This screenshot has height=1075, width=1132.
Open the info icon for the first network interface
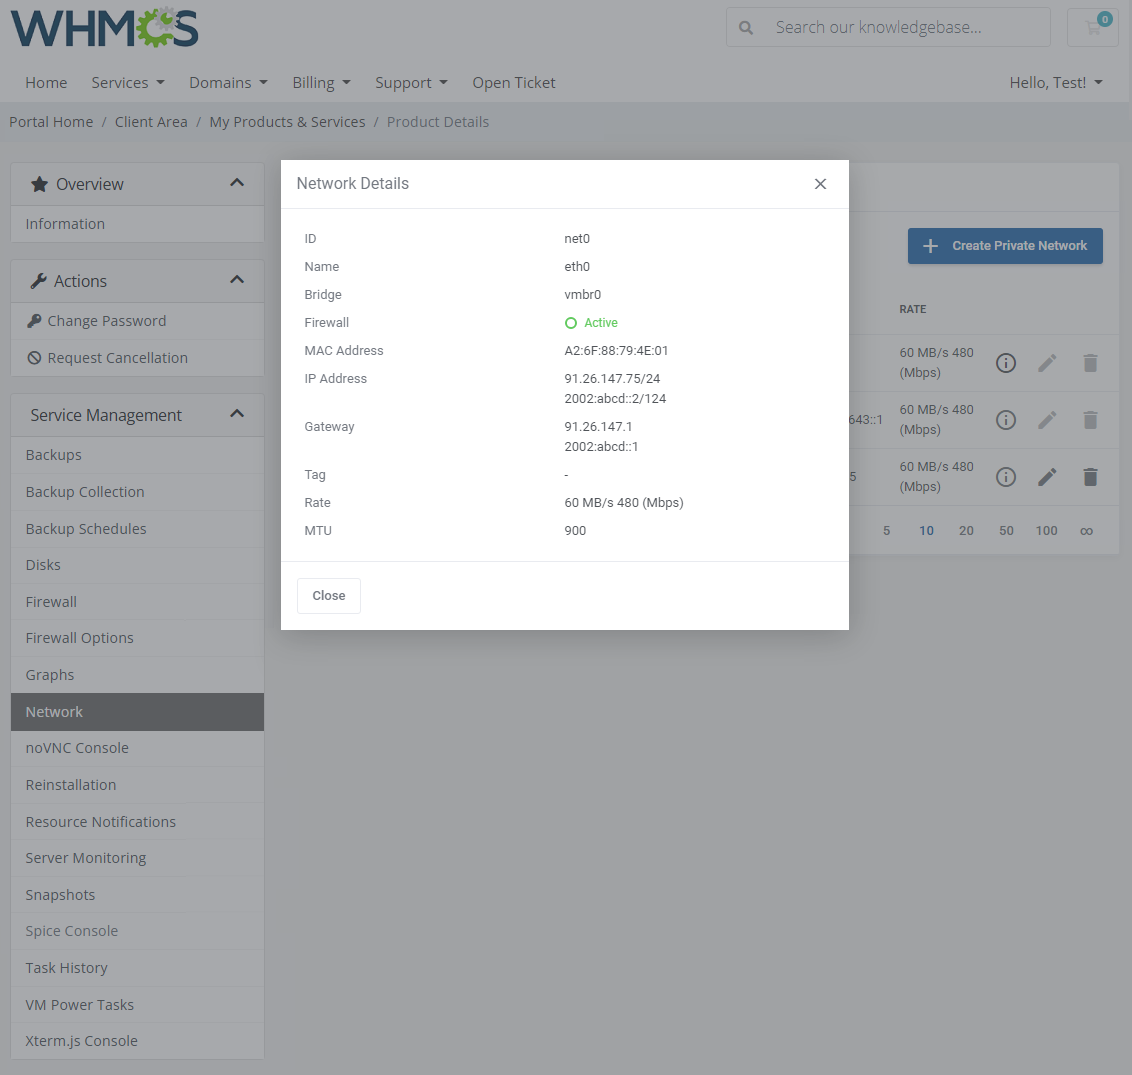click(1005, 363)
